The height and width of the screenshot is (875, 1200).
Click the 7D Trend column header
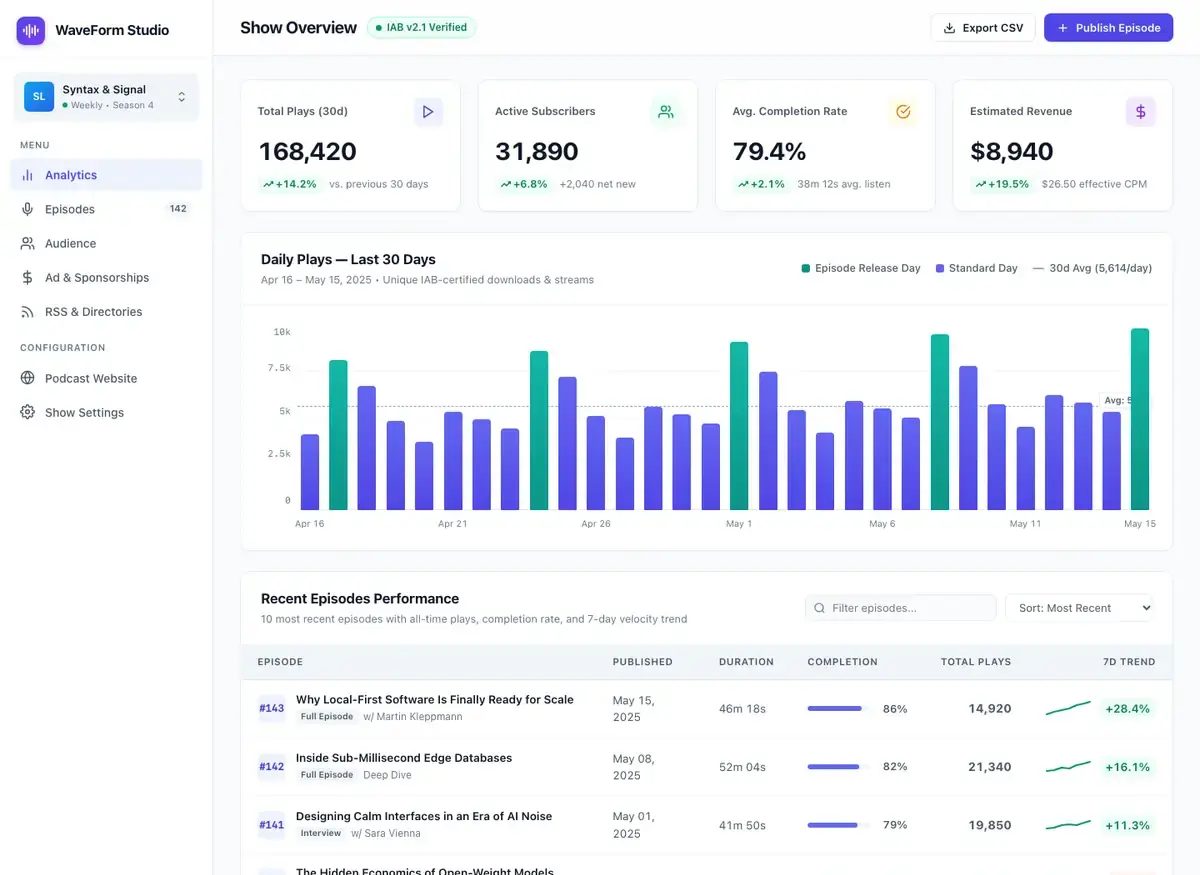[1129, 662]
